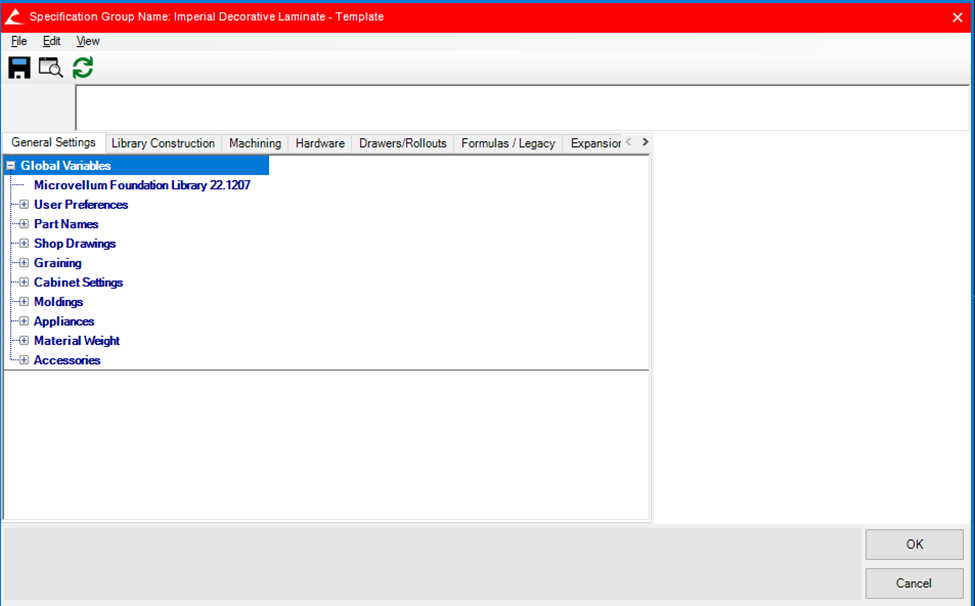This screenshot has width=975, height=606.
Task: Expand the Cabinet Settings node
Action: click(x=24, y=283)
